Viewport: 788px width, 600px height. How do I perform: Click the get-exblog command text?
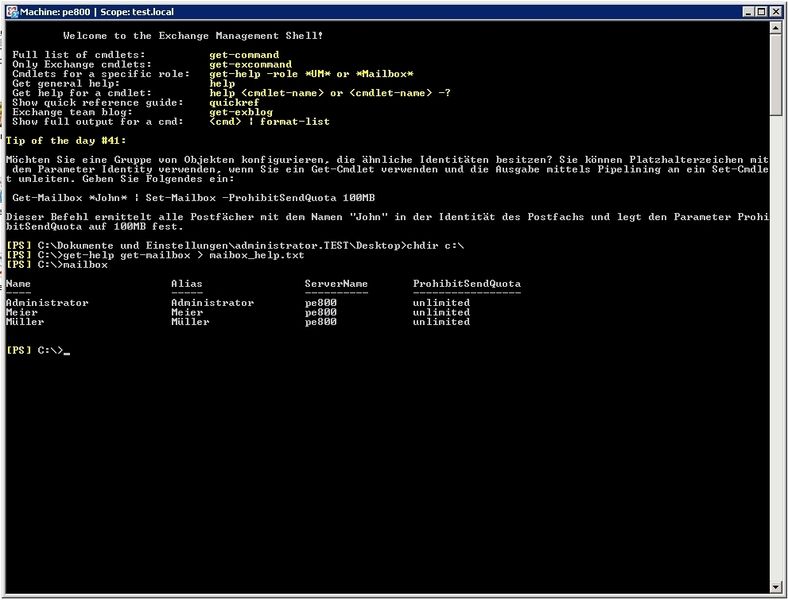239,112
